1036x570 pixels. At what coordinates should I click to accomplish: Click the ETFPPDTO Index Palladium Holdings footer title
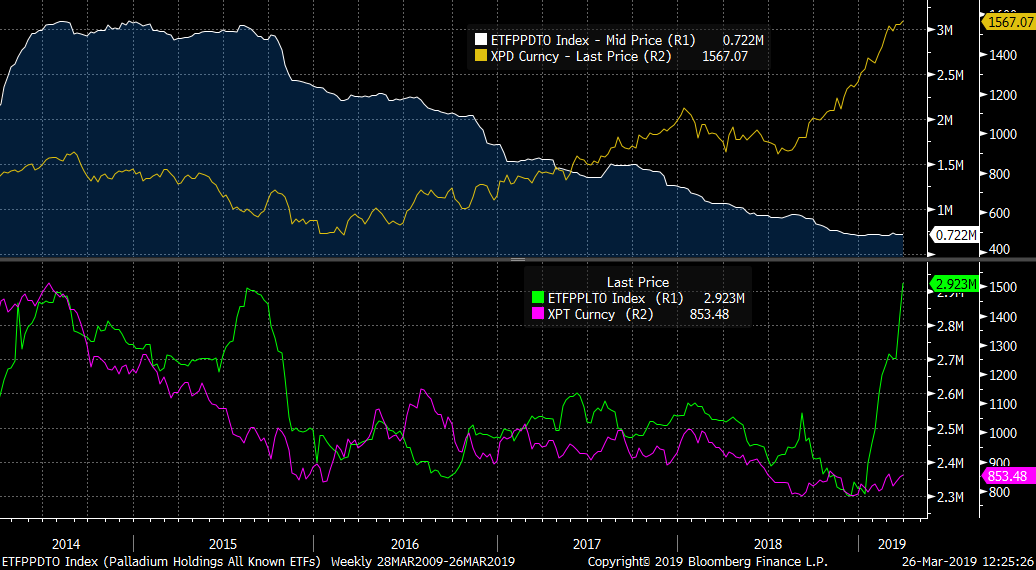click(x=161, y=562)
